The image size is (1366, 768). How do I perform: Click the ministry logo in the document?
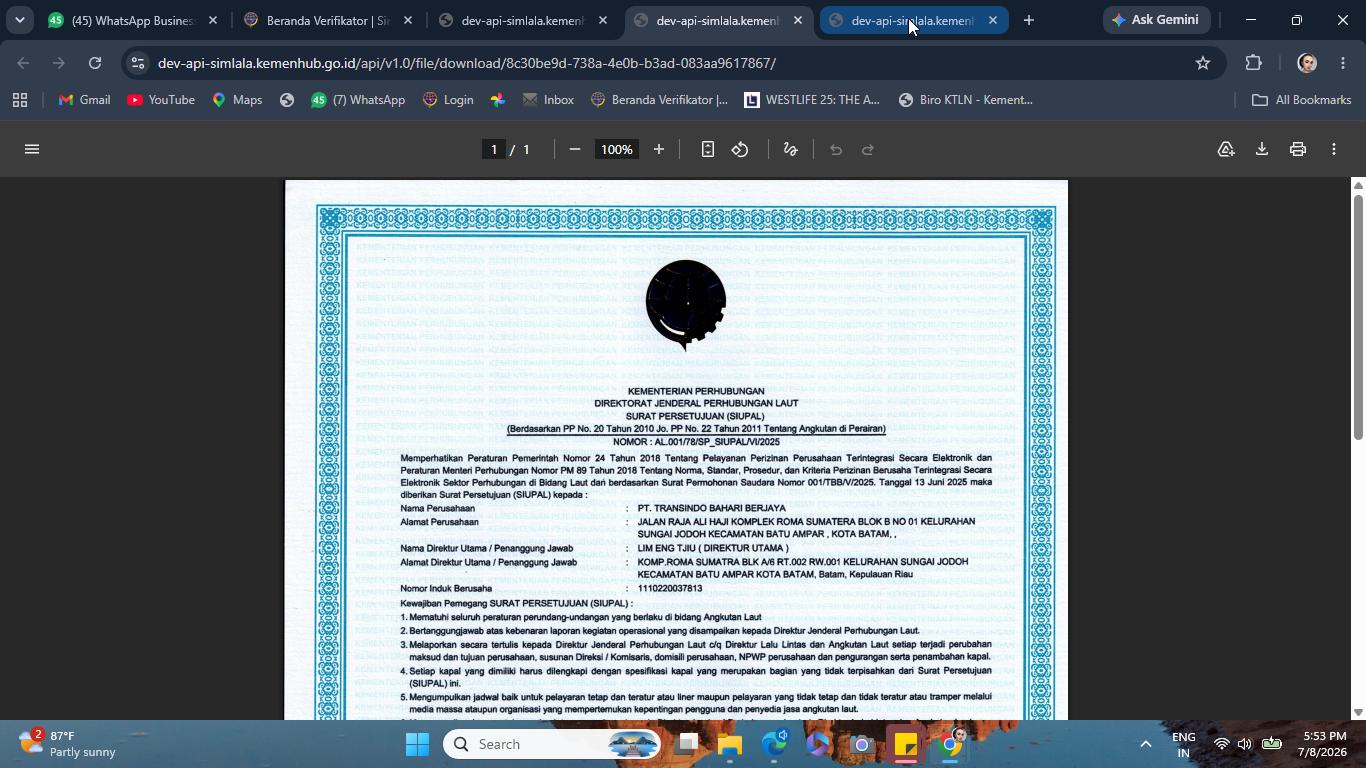[685, 305]
